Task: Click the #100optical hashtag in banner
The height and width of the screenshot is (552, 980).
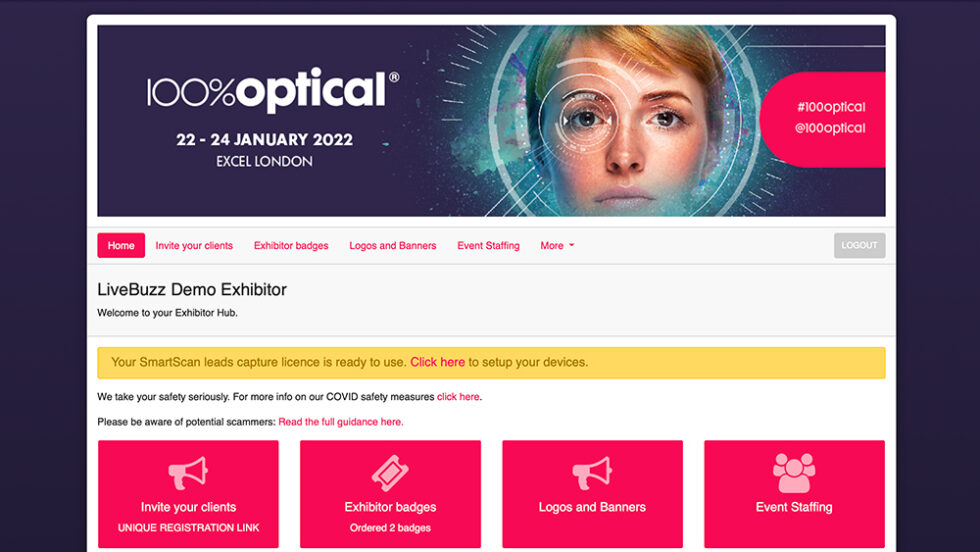Action: (x=831, y=107)
